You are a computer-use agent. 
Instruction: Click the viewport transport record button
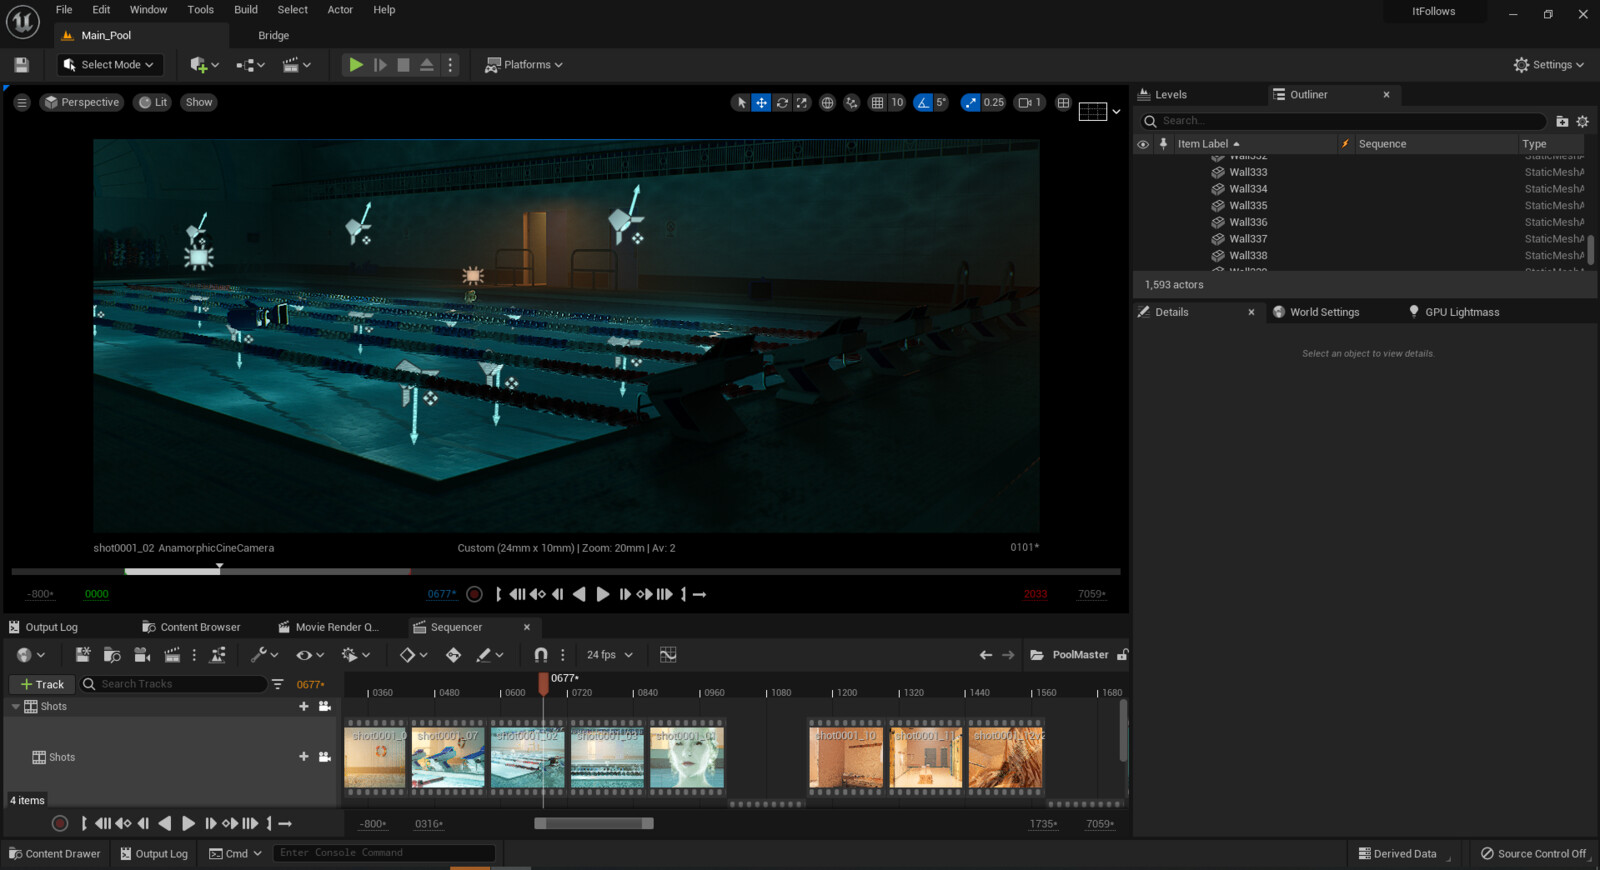click(475, 594)
